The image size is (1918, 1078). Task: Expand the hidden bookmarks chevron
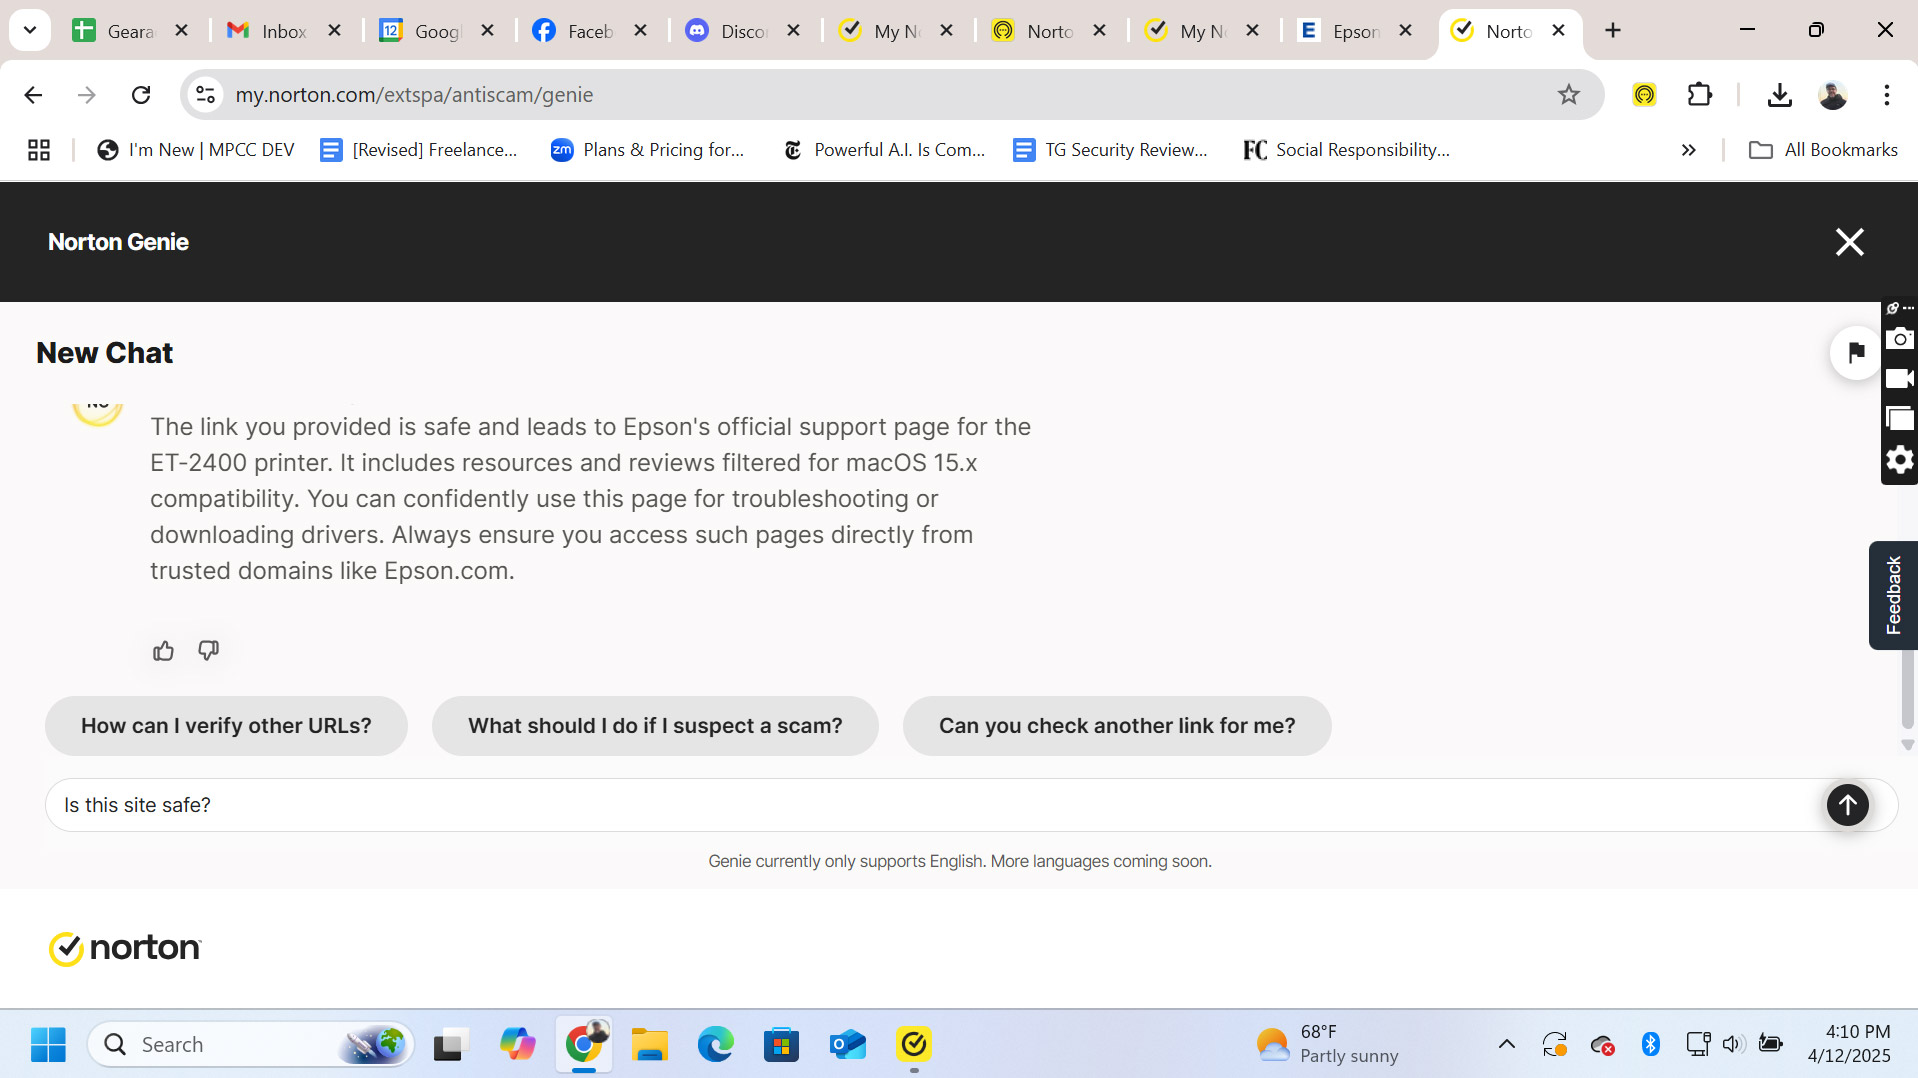tap(1688, 150)
